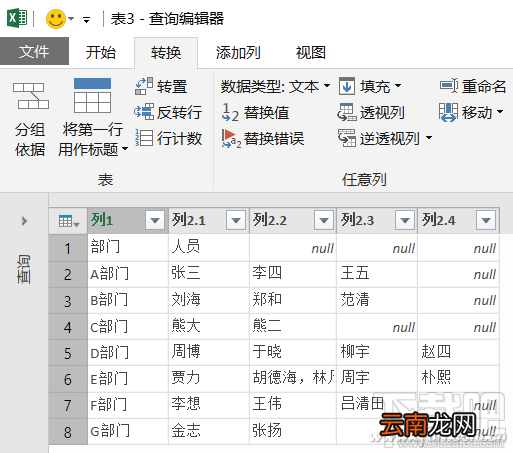Click the cell containing 王伟

[293, 405]
